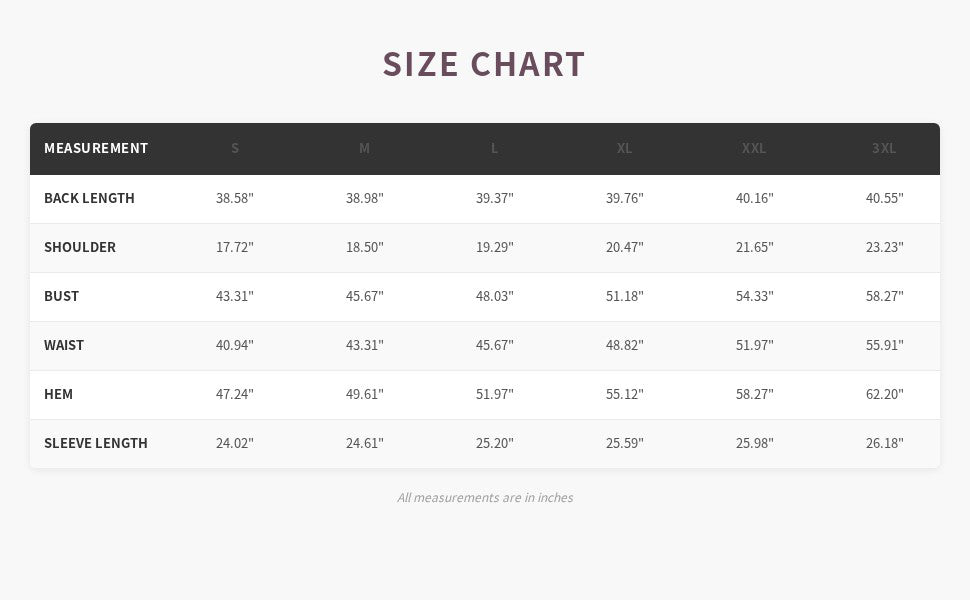Click the S size column header
Viewport: 970px width, 600px height.
[x=235, y=148]
